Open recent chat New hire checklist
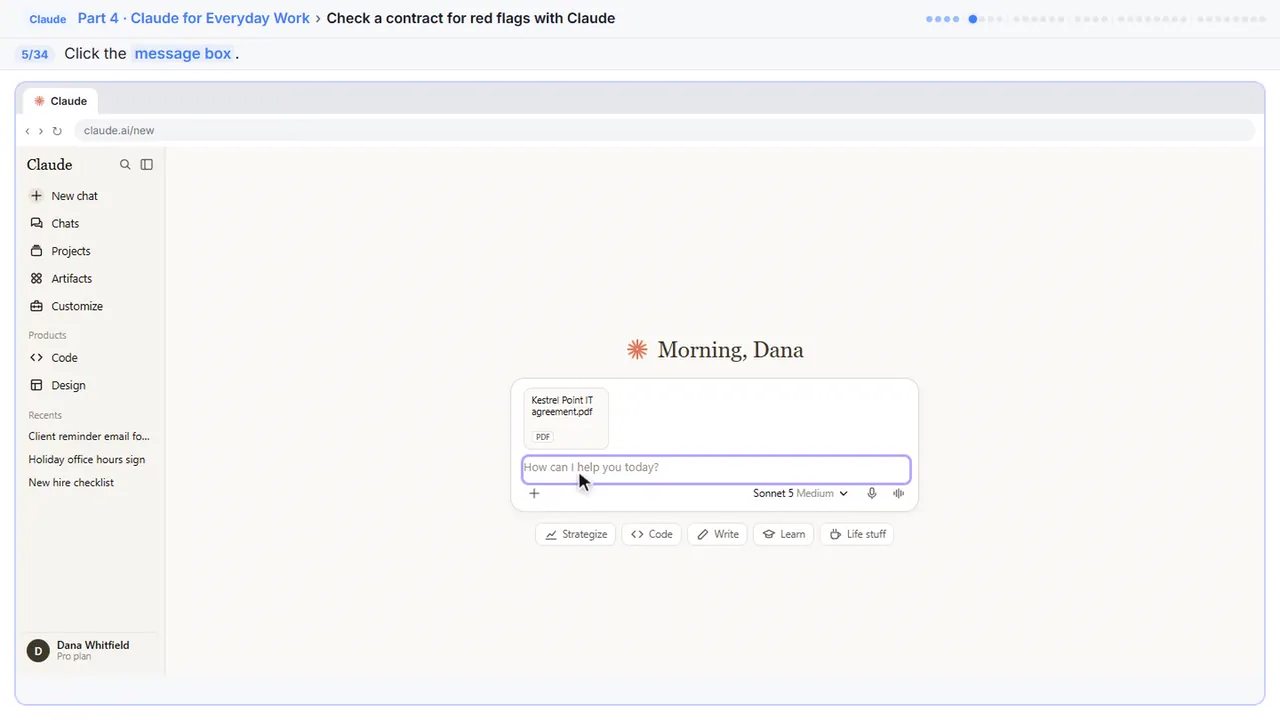The width and height of the screenshot is (1280, 720). (71, 482)
